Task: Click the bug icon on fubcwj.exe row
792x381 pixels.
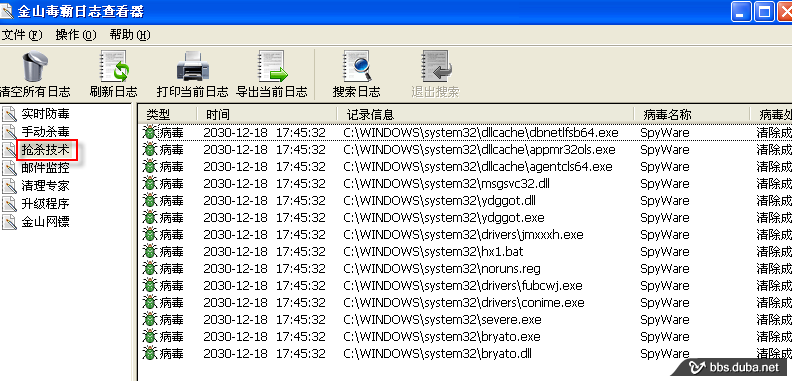Action: (x=150, y=285)
